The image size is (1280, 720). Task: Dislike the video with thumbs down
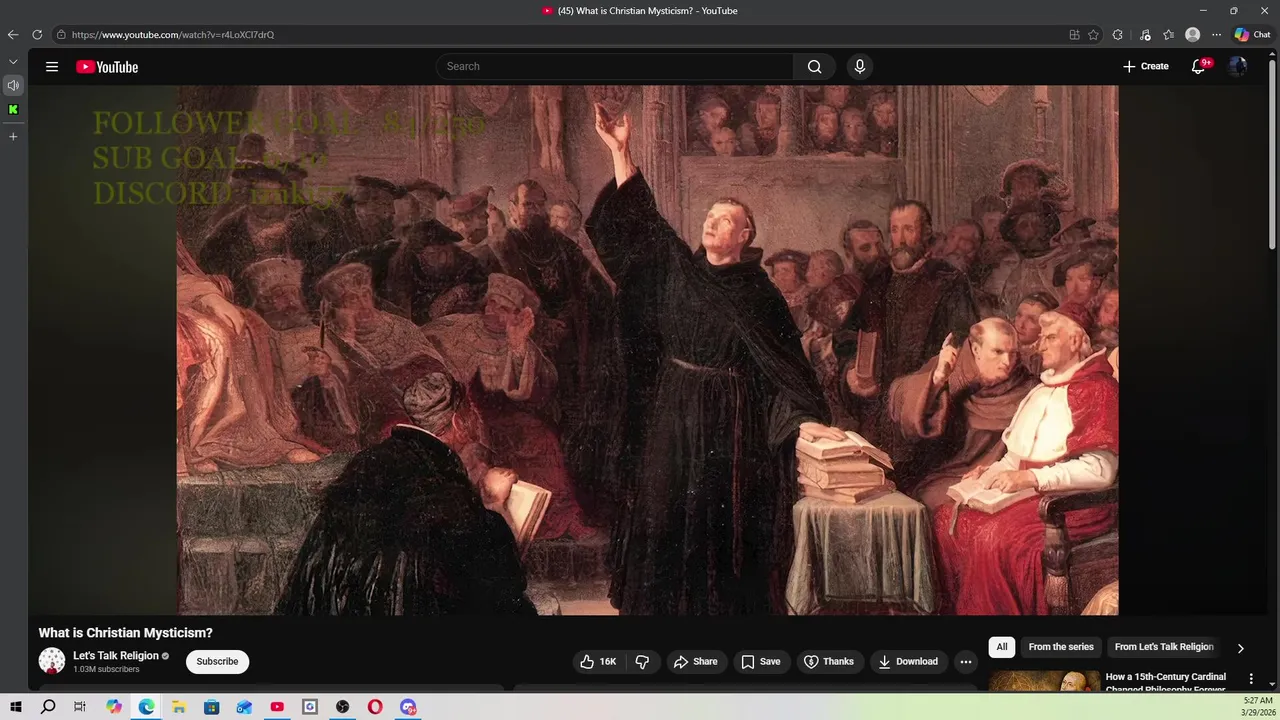(642, 662)
